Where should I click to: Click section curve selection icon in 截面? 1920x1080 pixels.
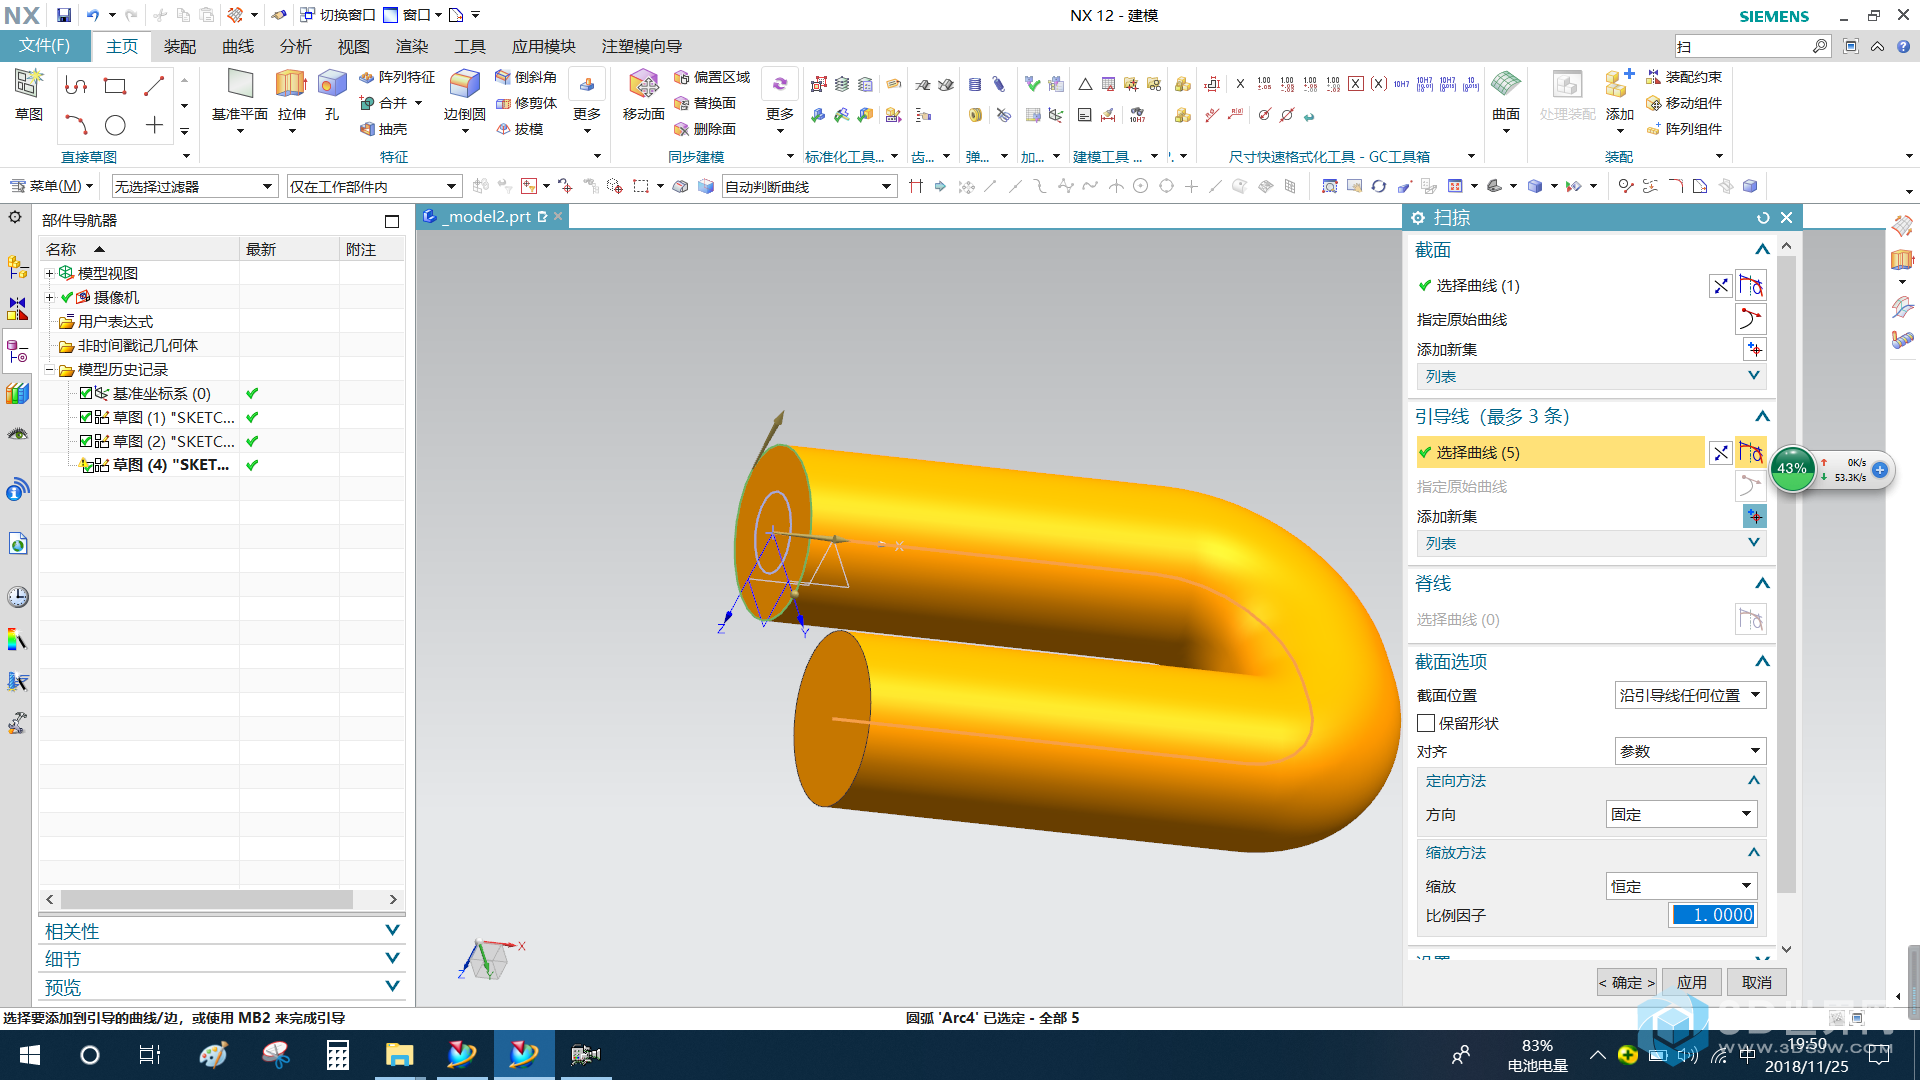[1750, 285]
